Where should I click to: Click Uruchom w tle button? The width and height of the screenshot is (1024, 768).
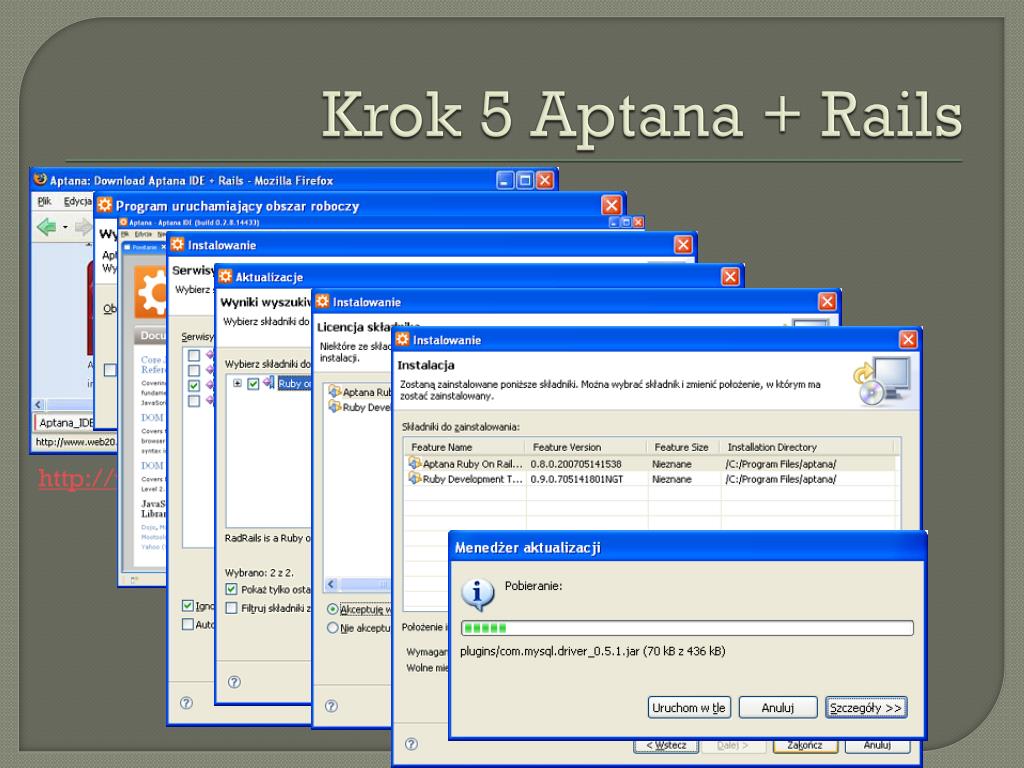coord(689,708)
